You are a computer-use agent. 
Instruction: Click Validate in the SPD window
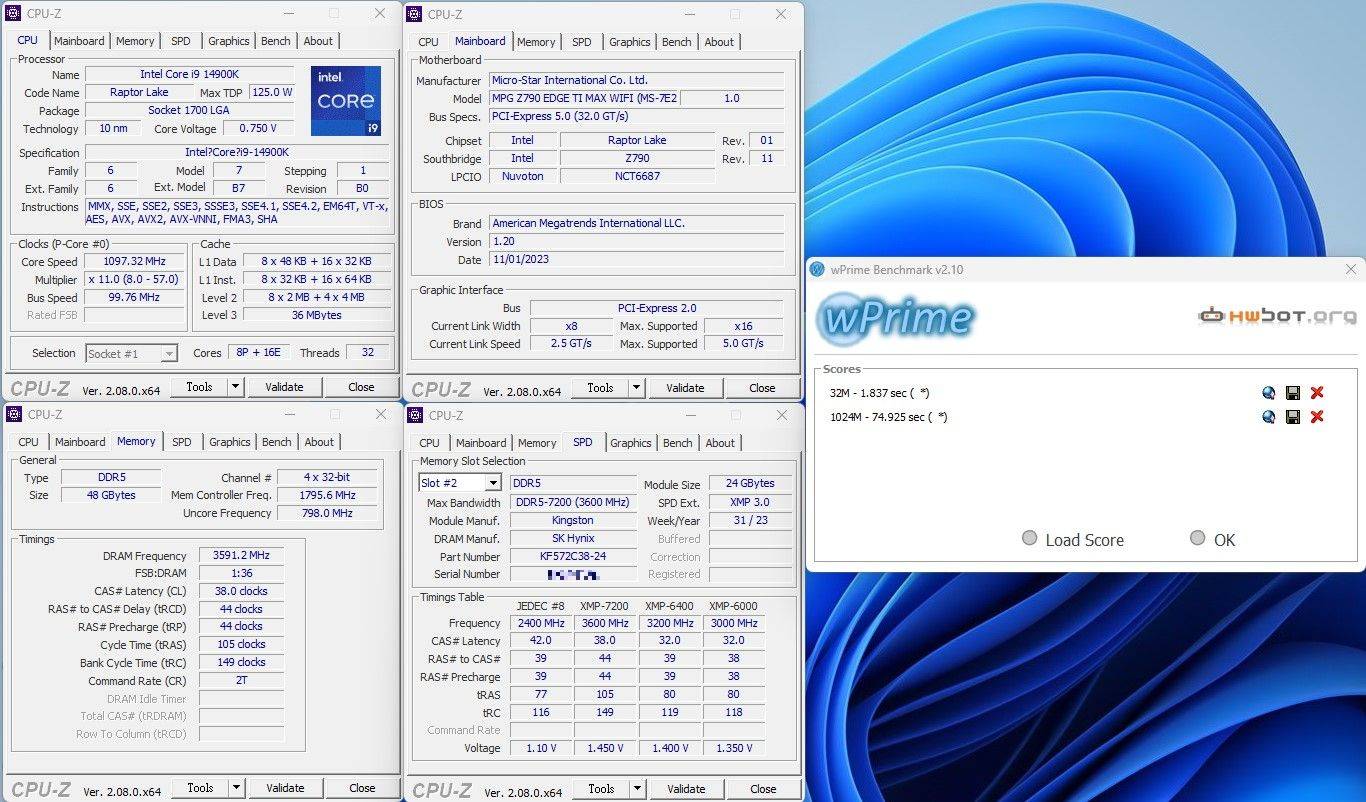pos(686,789)
